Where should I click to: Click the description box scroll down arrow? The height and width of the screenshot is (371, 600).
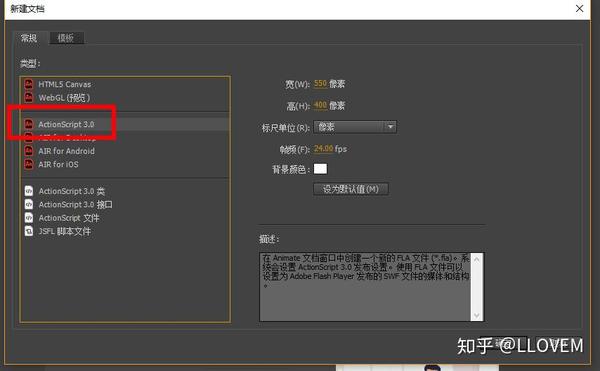pos(477,316)
